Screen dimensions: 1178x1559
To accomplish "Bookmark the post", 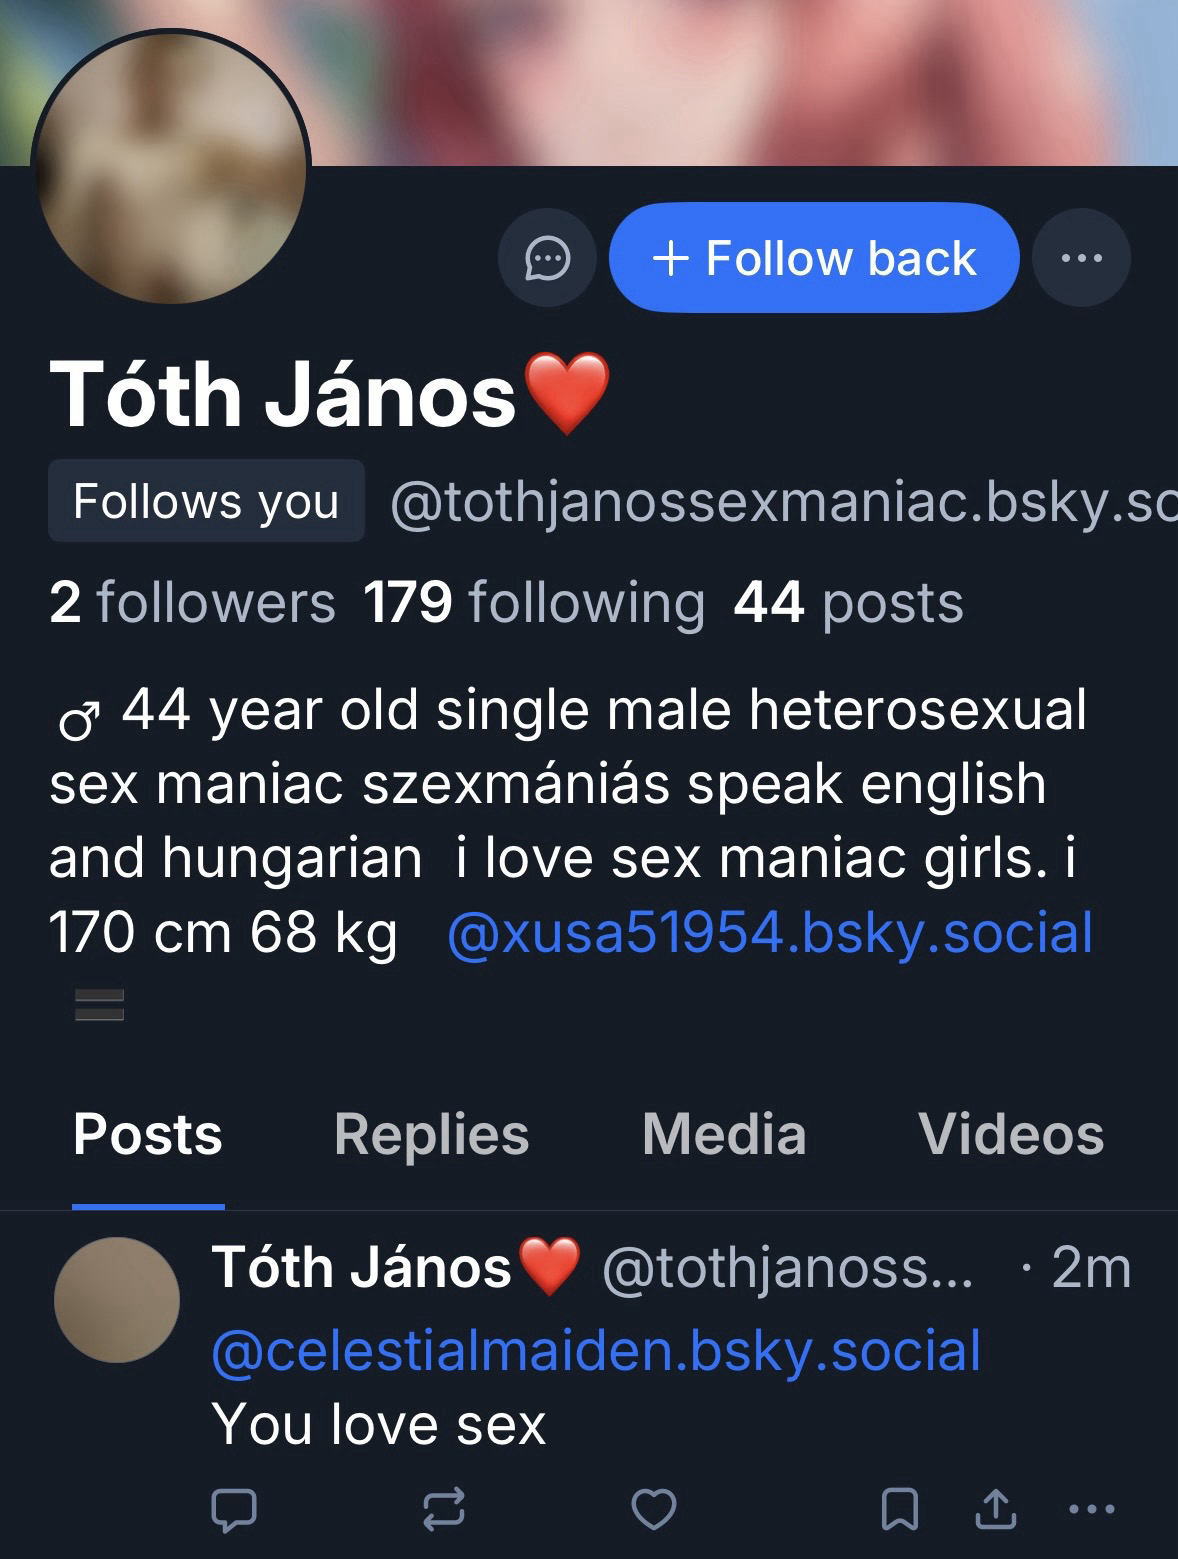I will (x=900, y=1509).
